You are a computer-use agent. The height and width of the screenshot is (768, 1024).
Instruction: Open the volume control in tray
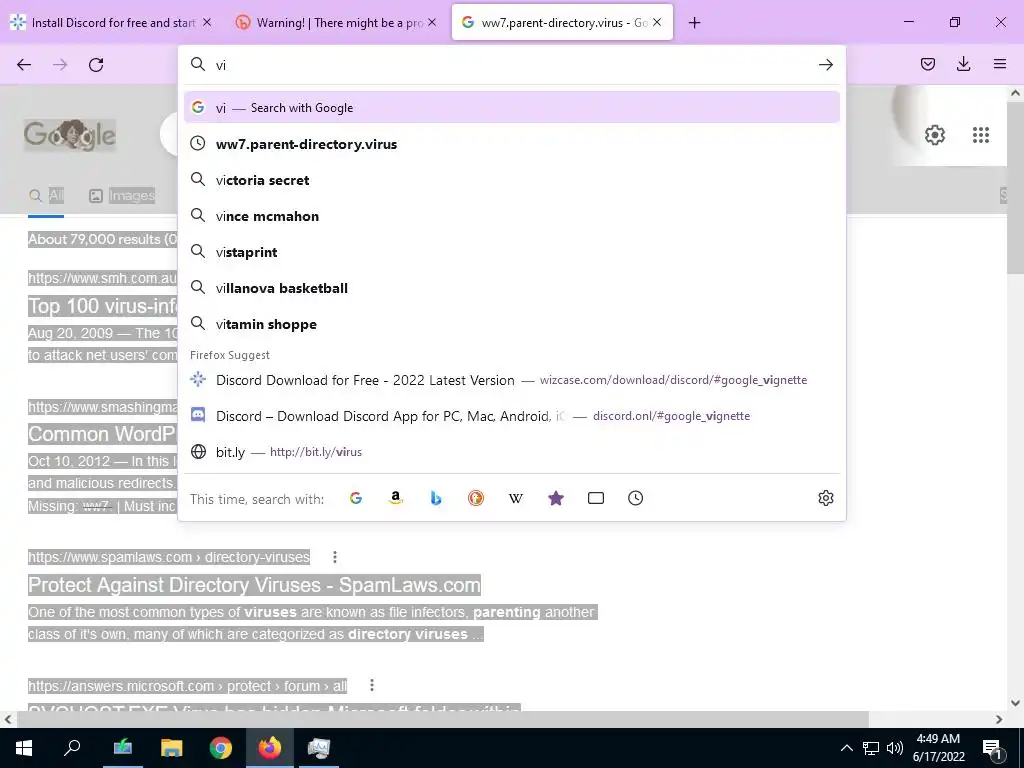point(895,748)
